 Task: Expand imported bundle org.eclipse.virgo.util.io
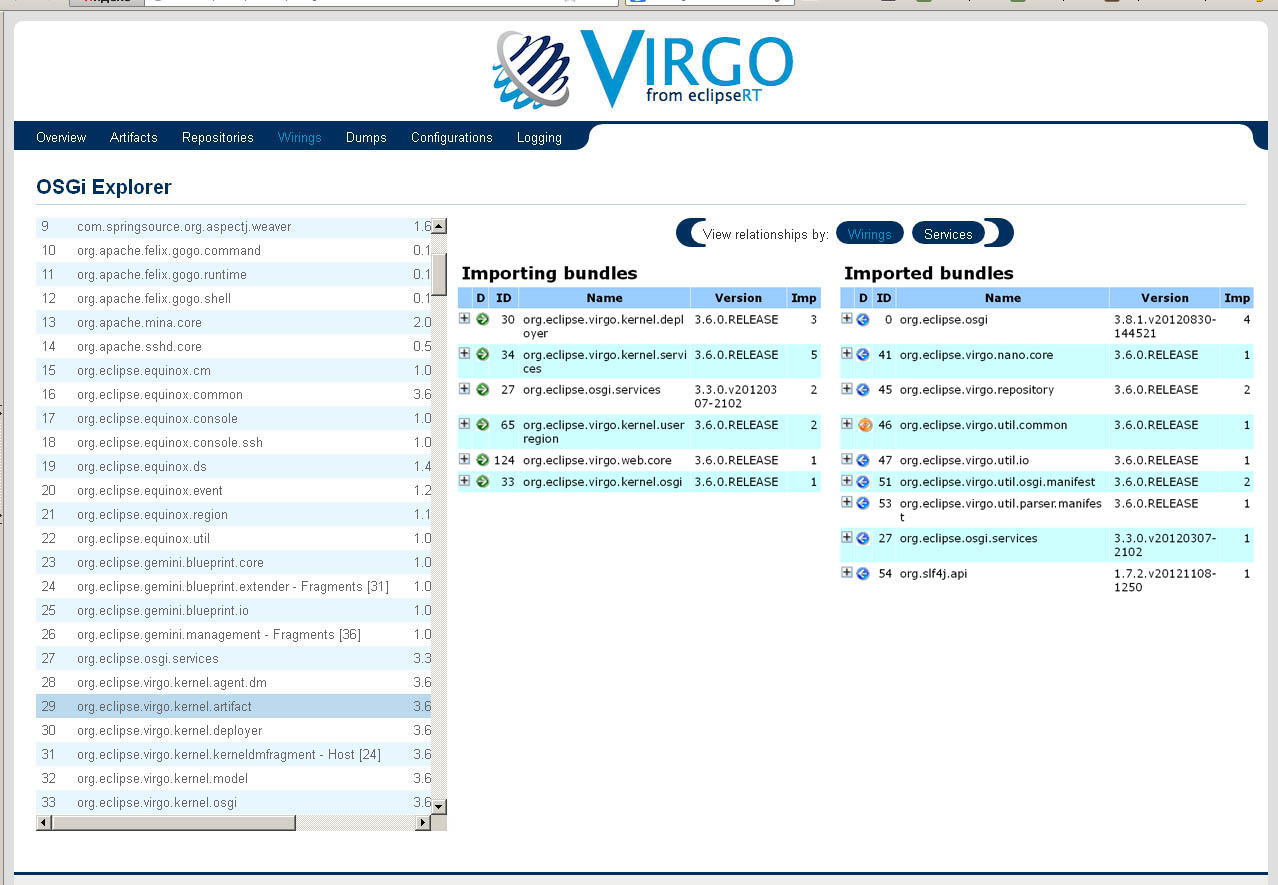click(x=847, y=459)
